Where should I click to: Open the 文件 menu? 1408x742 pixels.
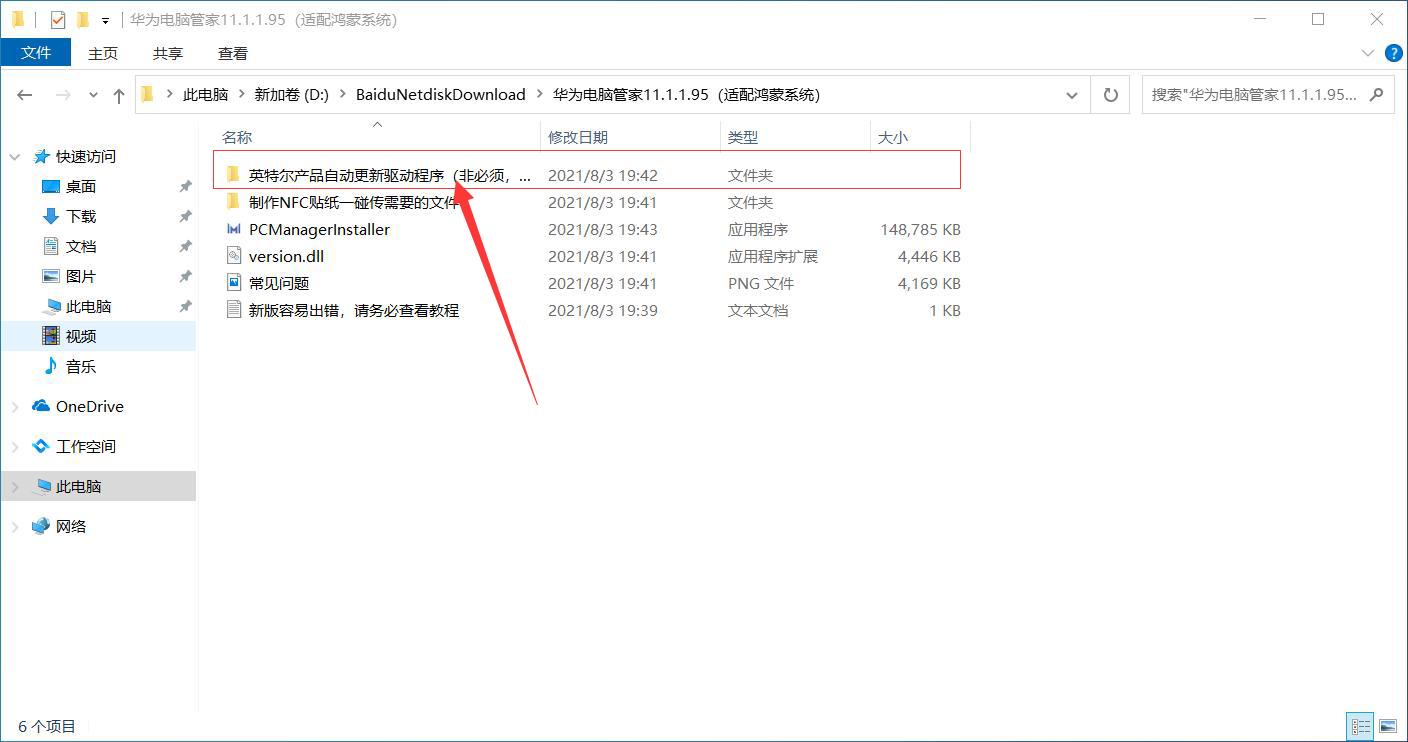coord(36,53)
